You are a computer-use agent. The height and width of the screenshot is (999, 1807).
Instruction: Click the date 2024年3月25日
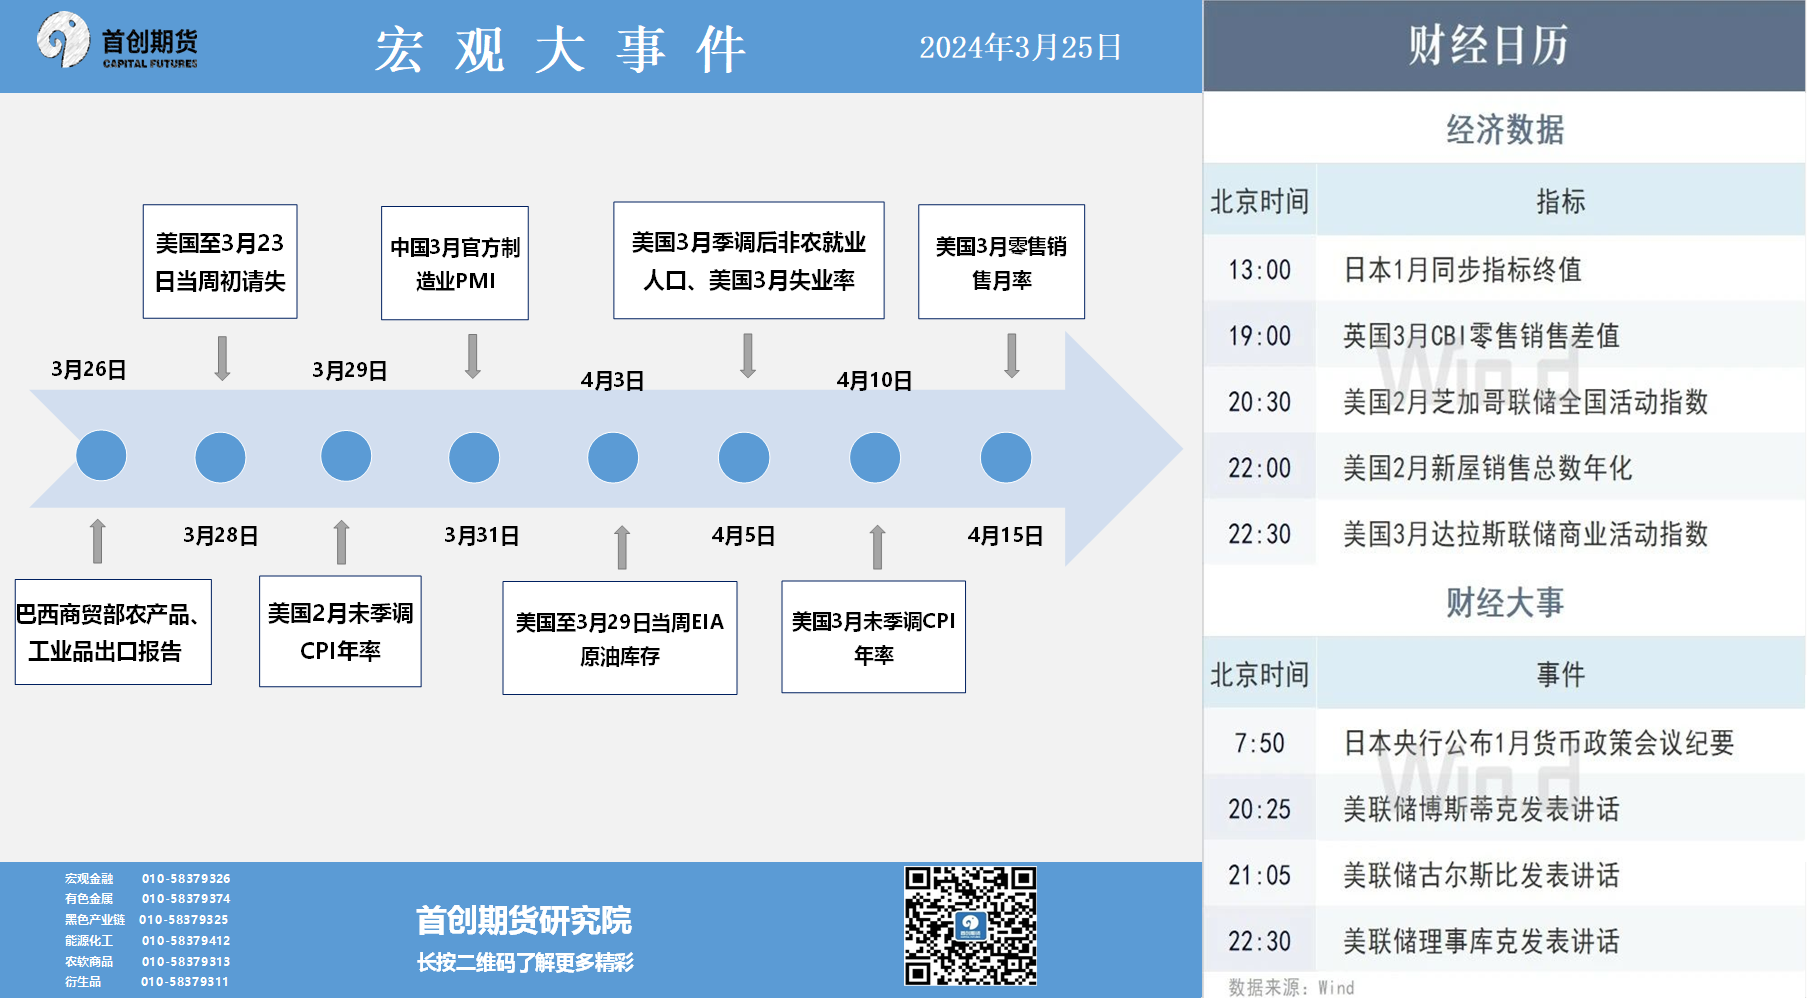(1020, 47)
